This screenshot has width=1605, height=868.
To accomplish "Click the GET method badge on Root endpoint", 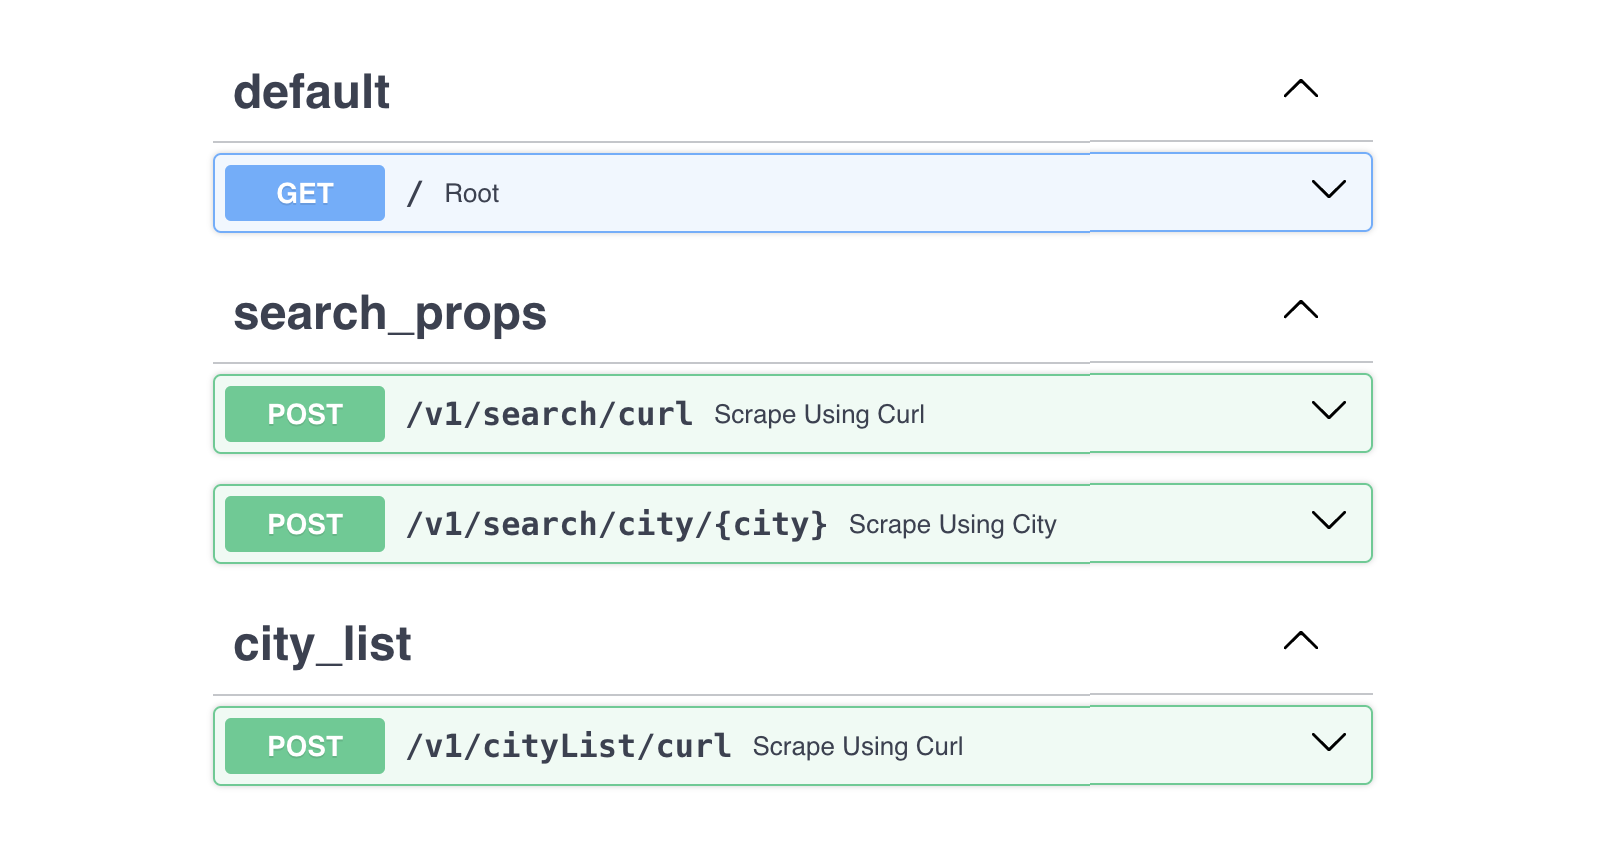I will 303,192.
